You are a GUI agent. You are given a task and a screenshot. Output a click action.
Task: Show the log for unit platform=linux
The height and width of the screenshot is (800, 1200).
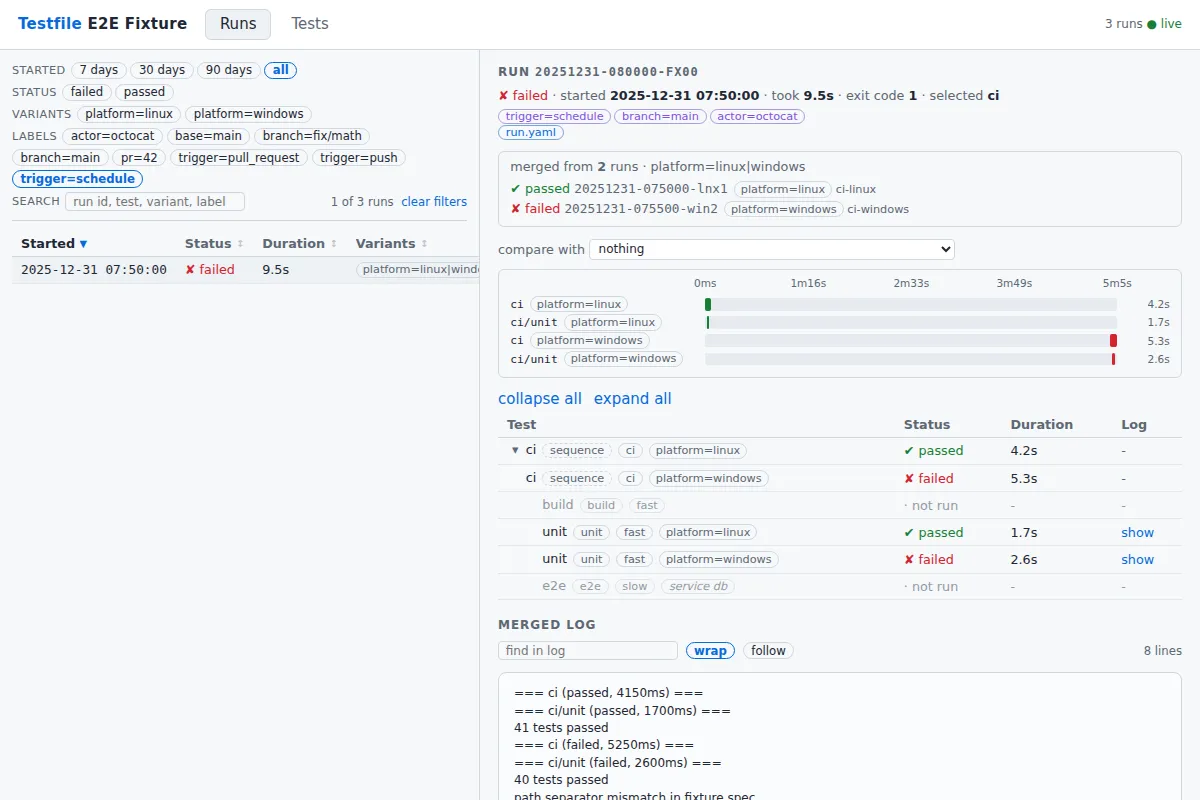pos(1138,533)
